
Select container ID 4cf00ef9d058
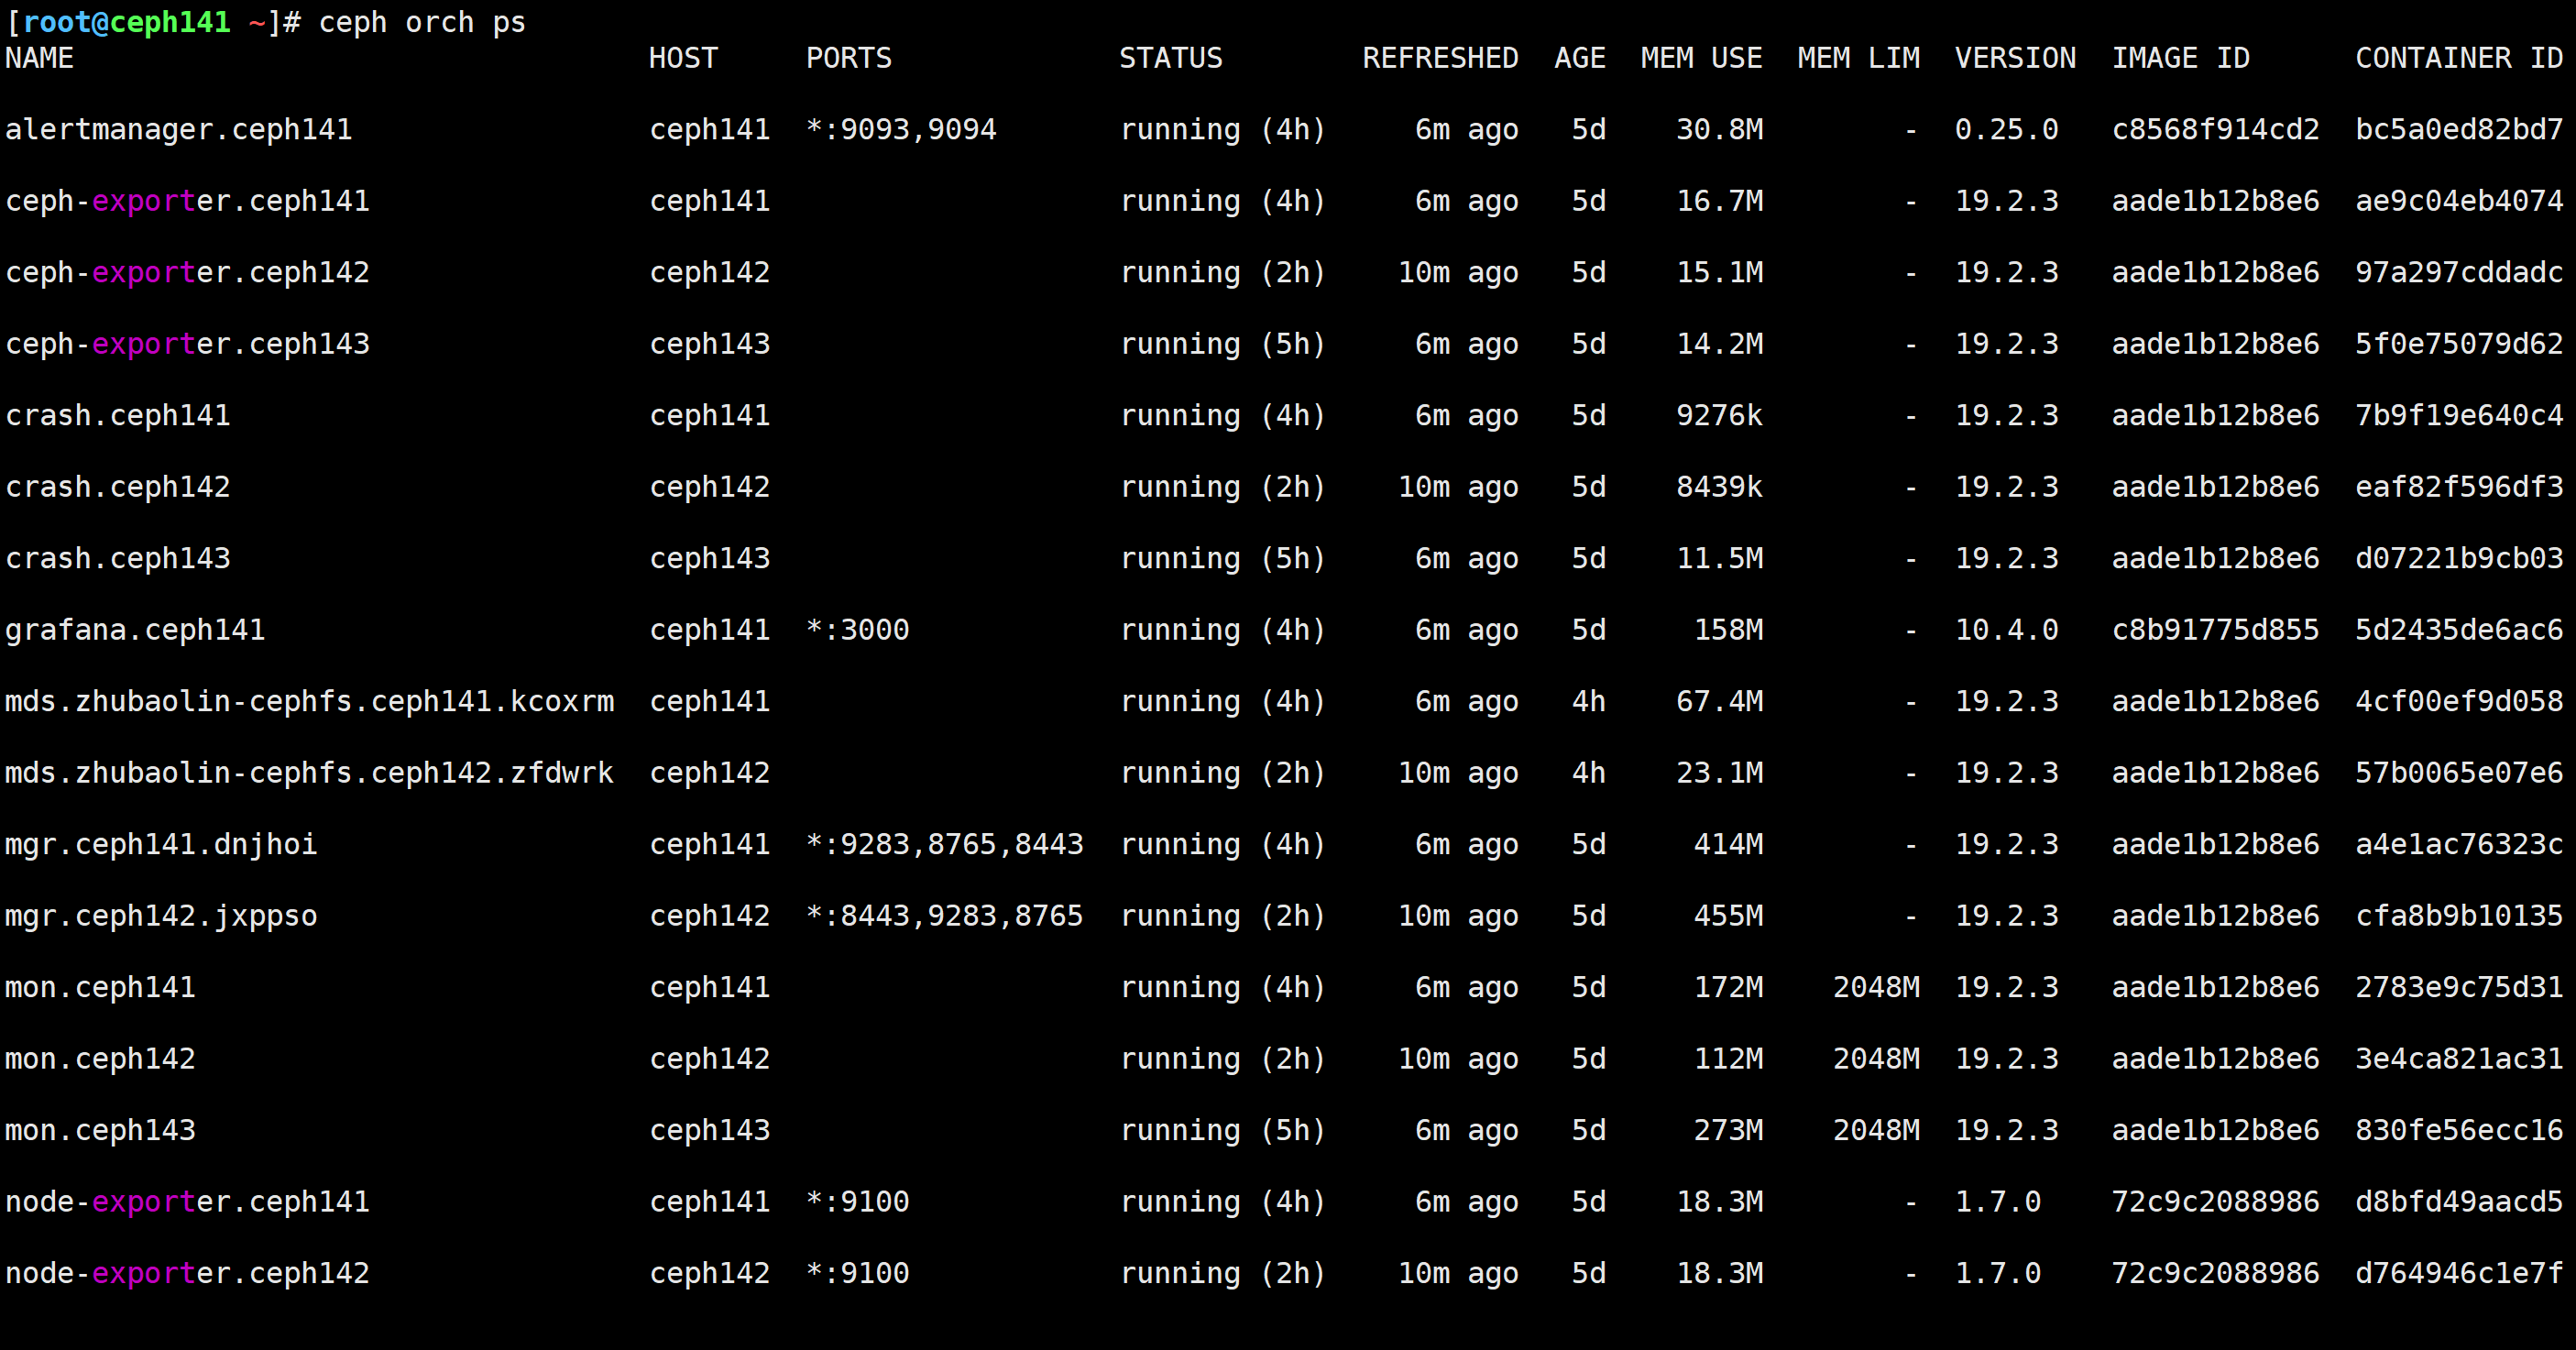coord(2459,701)
